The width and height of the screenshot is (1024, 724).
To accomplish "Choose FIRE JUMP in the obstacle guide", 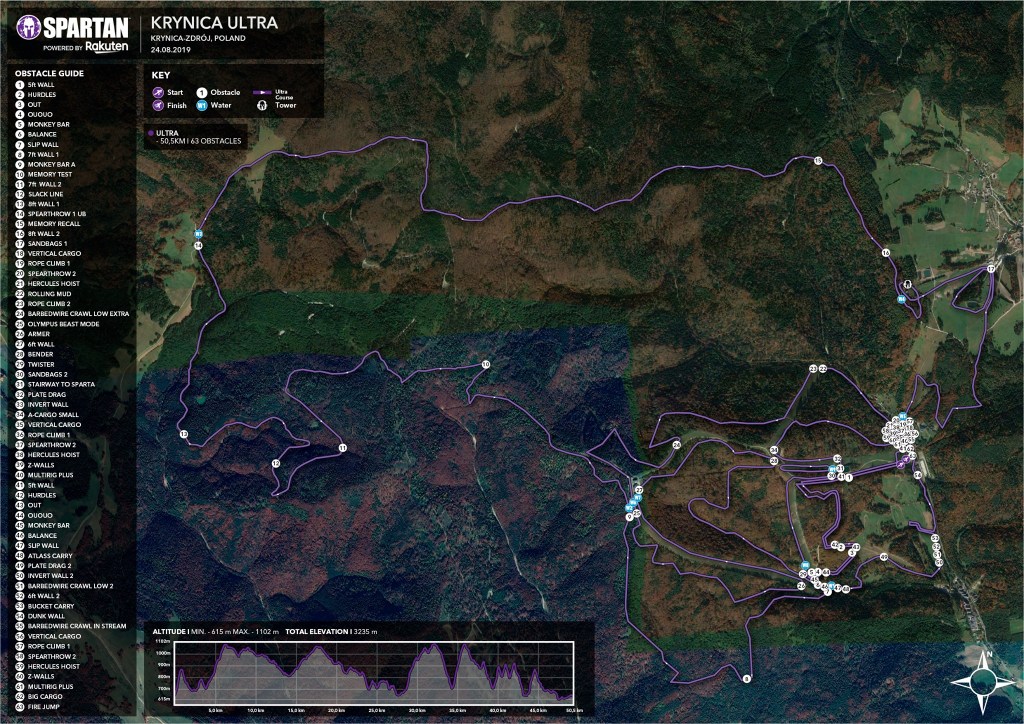I will pyautogui.click(x=44, y=707).
